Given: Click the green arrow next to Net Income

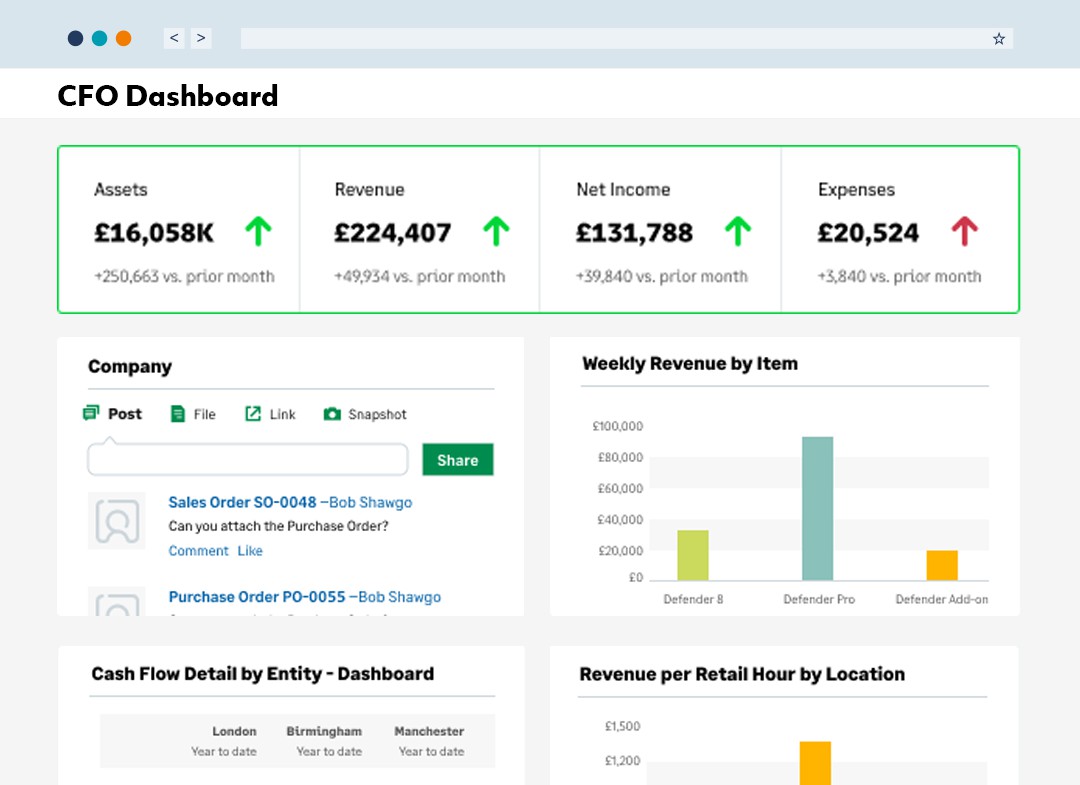Looking at the screenshot, I should pyautogui.click(x=737, y=231).
